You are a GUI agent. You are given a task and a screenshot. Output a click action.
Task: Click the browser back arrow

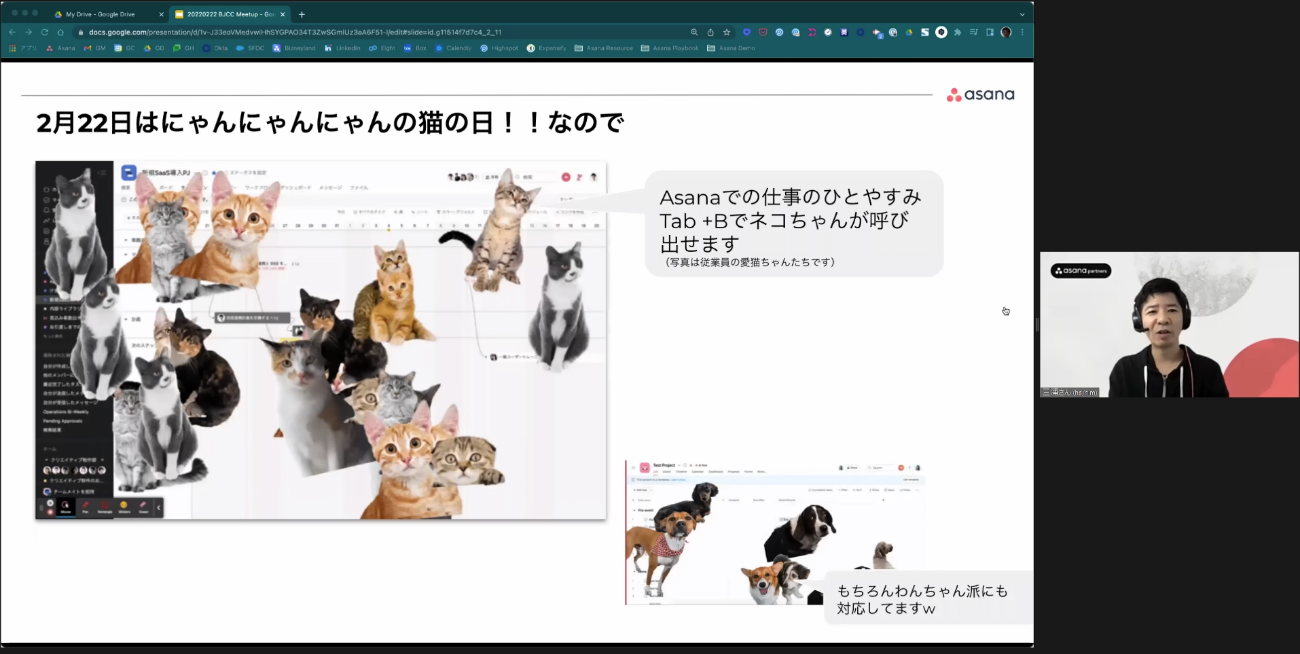point(12,32)
